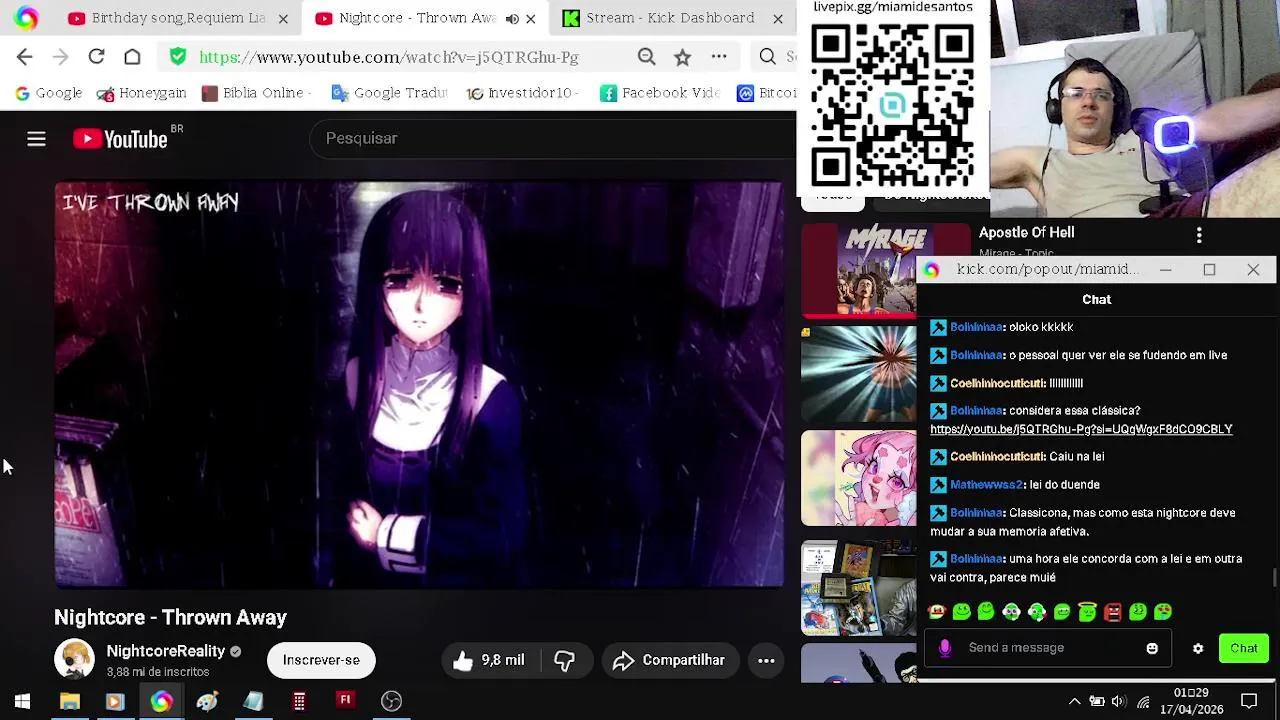
Task: Open the YouTube hamburger guide menu
Action: click(36, 139)
